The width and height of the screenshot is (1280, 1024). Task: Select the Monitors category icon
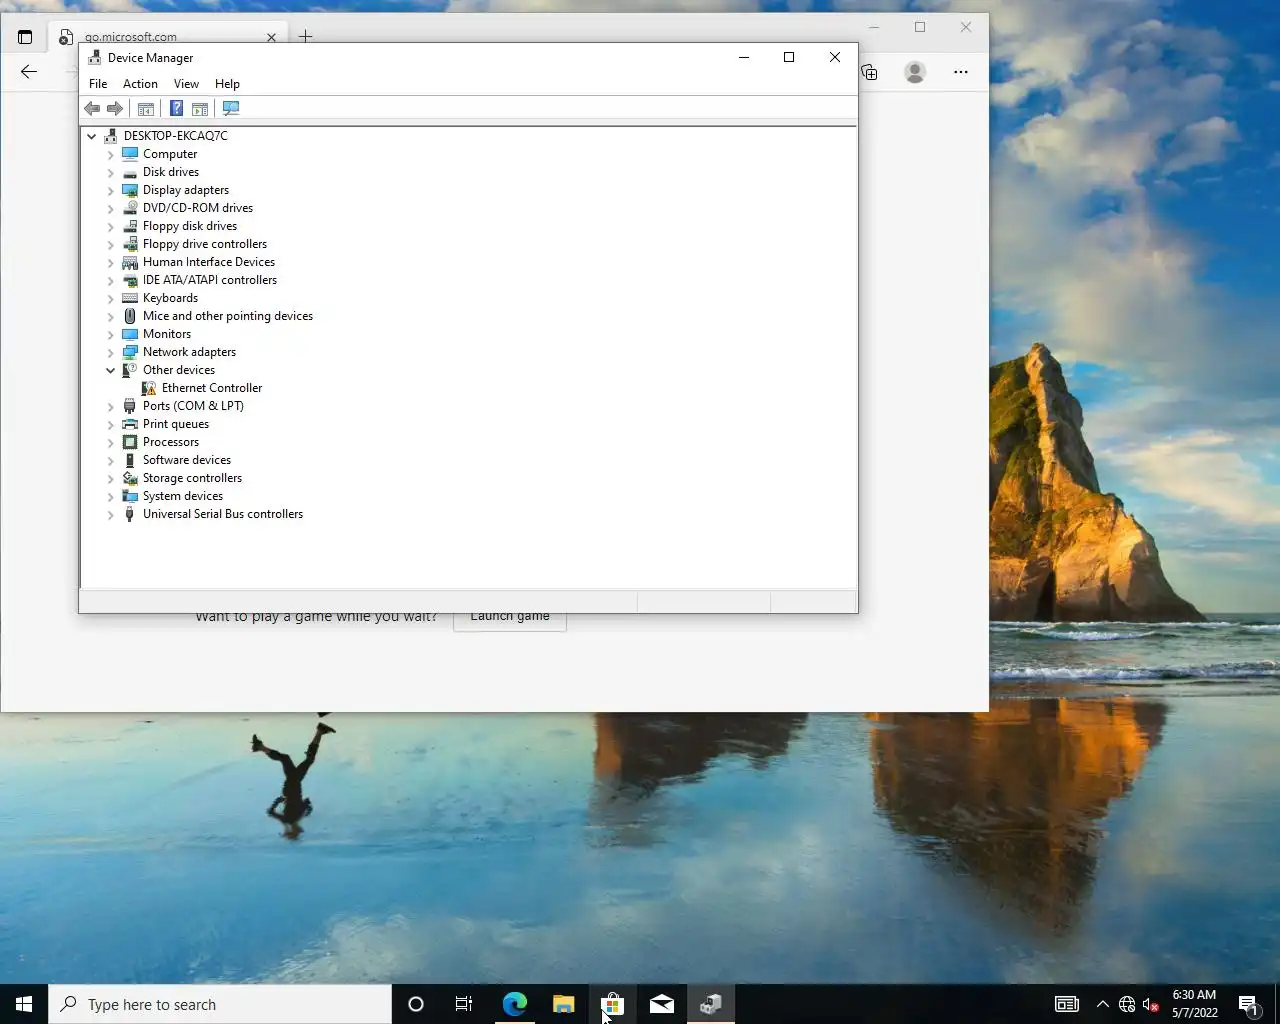(130, 334)
